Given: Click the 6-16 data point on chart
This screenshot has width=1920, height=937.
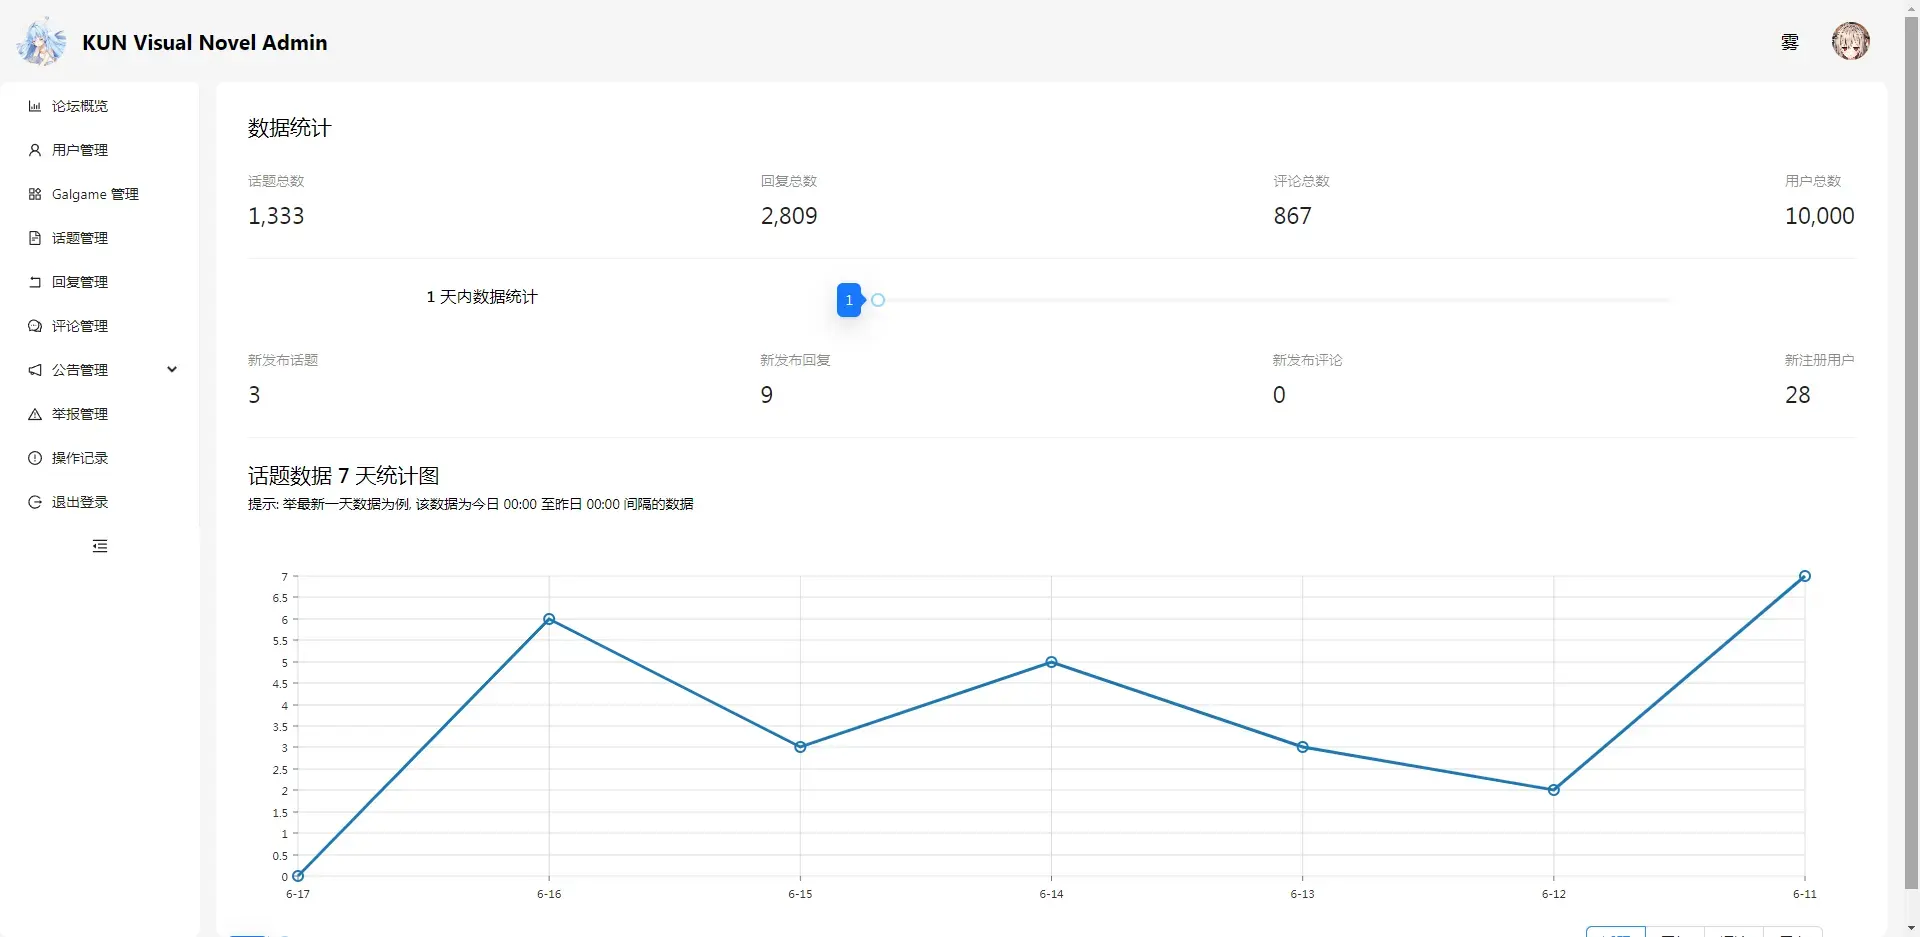Looking at the screenshot, I should tap(549, 619).
